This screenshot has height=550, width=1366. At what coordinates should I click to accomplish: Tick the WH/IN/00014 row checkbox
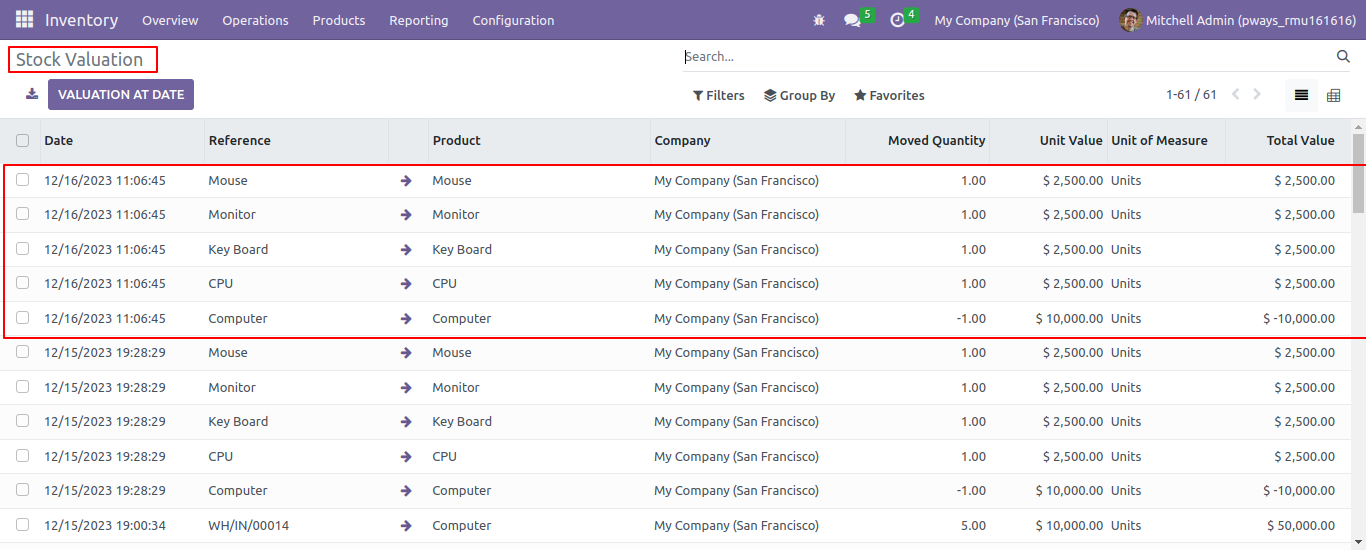[x=23, y=524]
